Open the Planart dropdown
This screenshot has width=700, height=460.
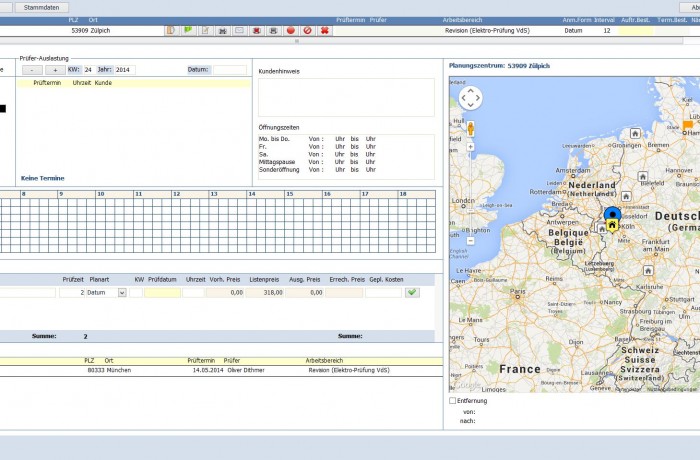pos(122,292)
